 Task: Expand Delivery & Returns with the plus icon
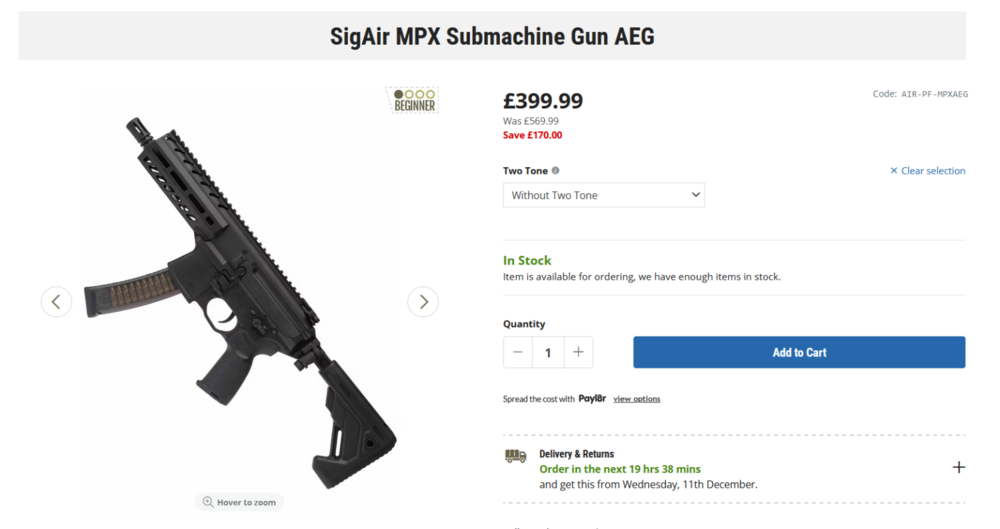point(958,467)
